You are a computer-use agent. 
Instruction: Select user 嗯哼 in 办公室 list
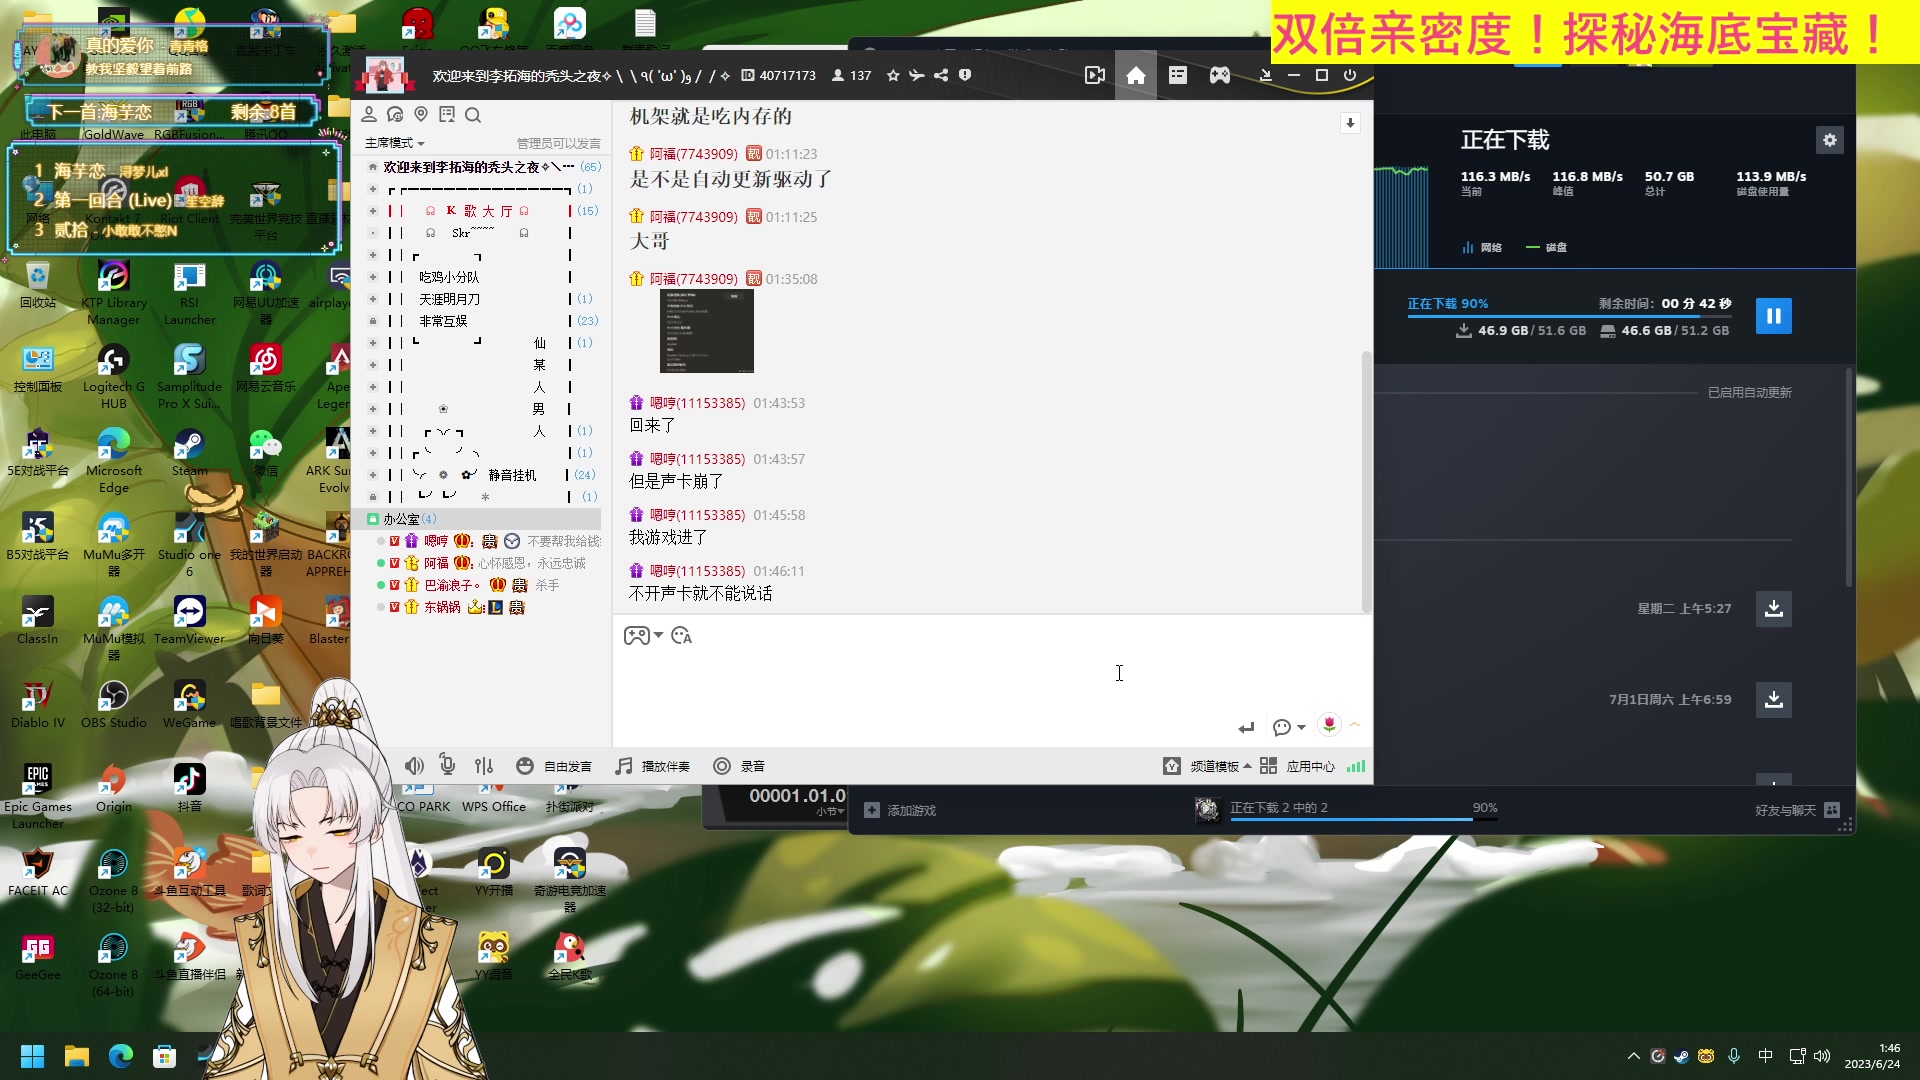pyautogui.click(x=436, y=541)
